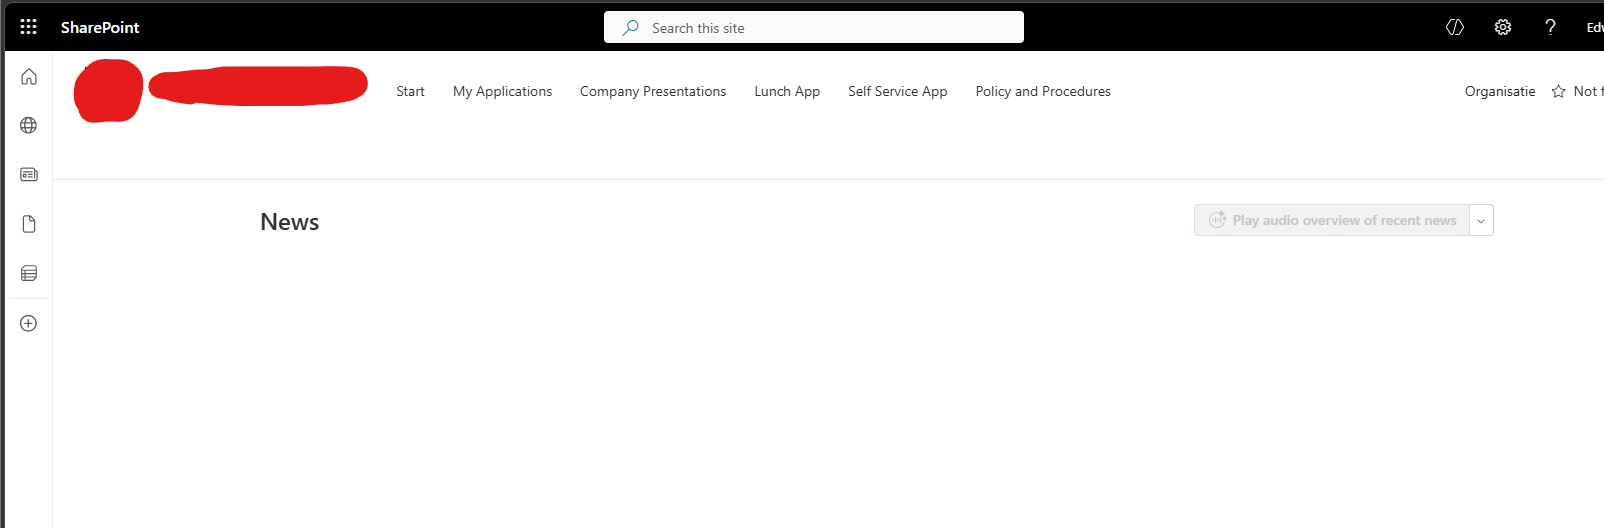Open the Settings gear icon
1604x528 pixels.
[x=1503, y=27]
